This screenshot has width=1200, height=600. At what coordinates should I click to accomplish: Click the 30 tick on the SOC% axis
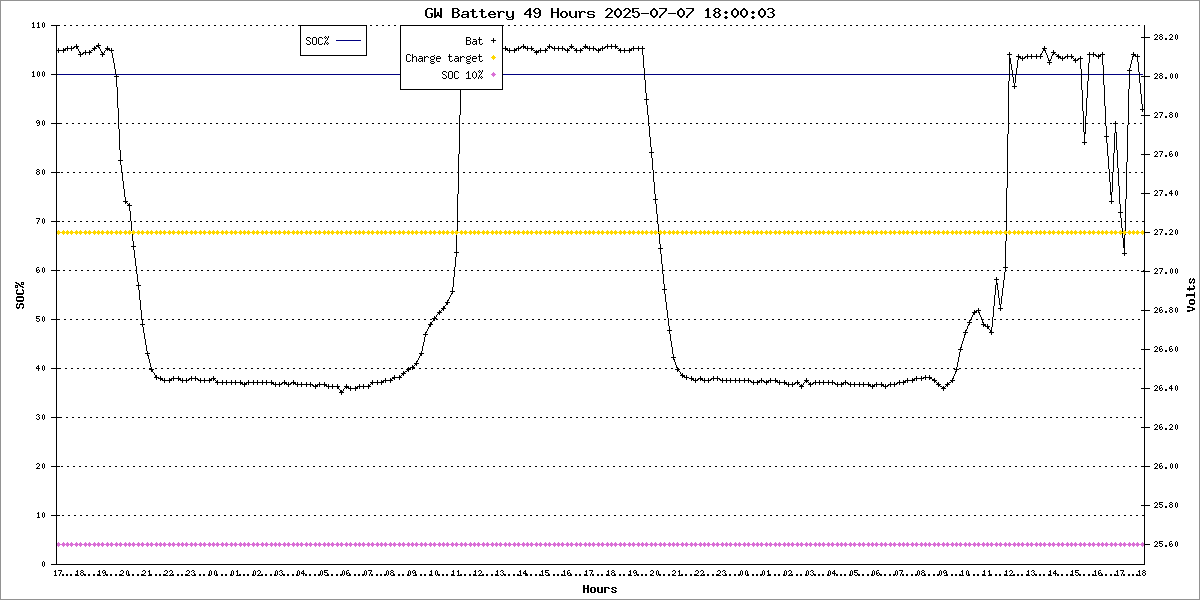(x=42, y=417)
